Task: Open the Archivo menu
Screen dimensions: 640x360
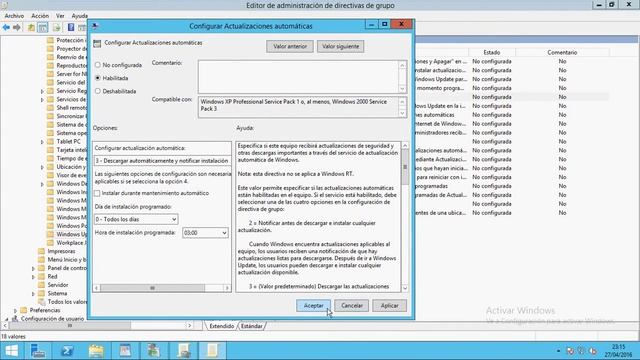Action: pyautogui.click(x=14, y=16)
